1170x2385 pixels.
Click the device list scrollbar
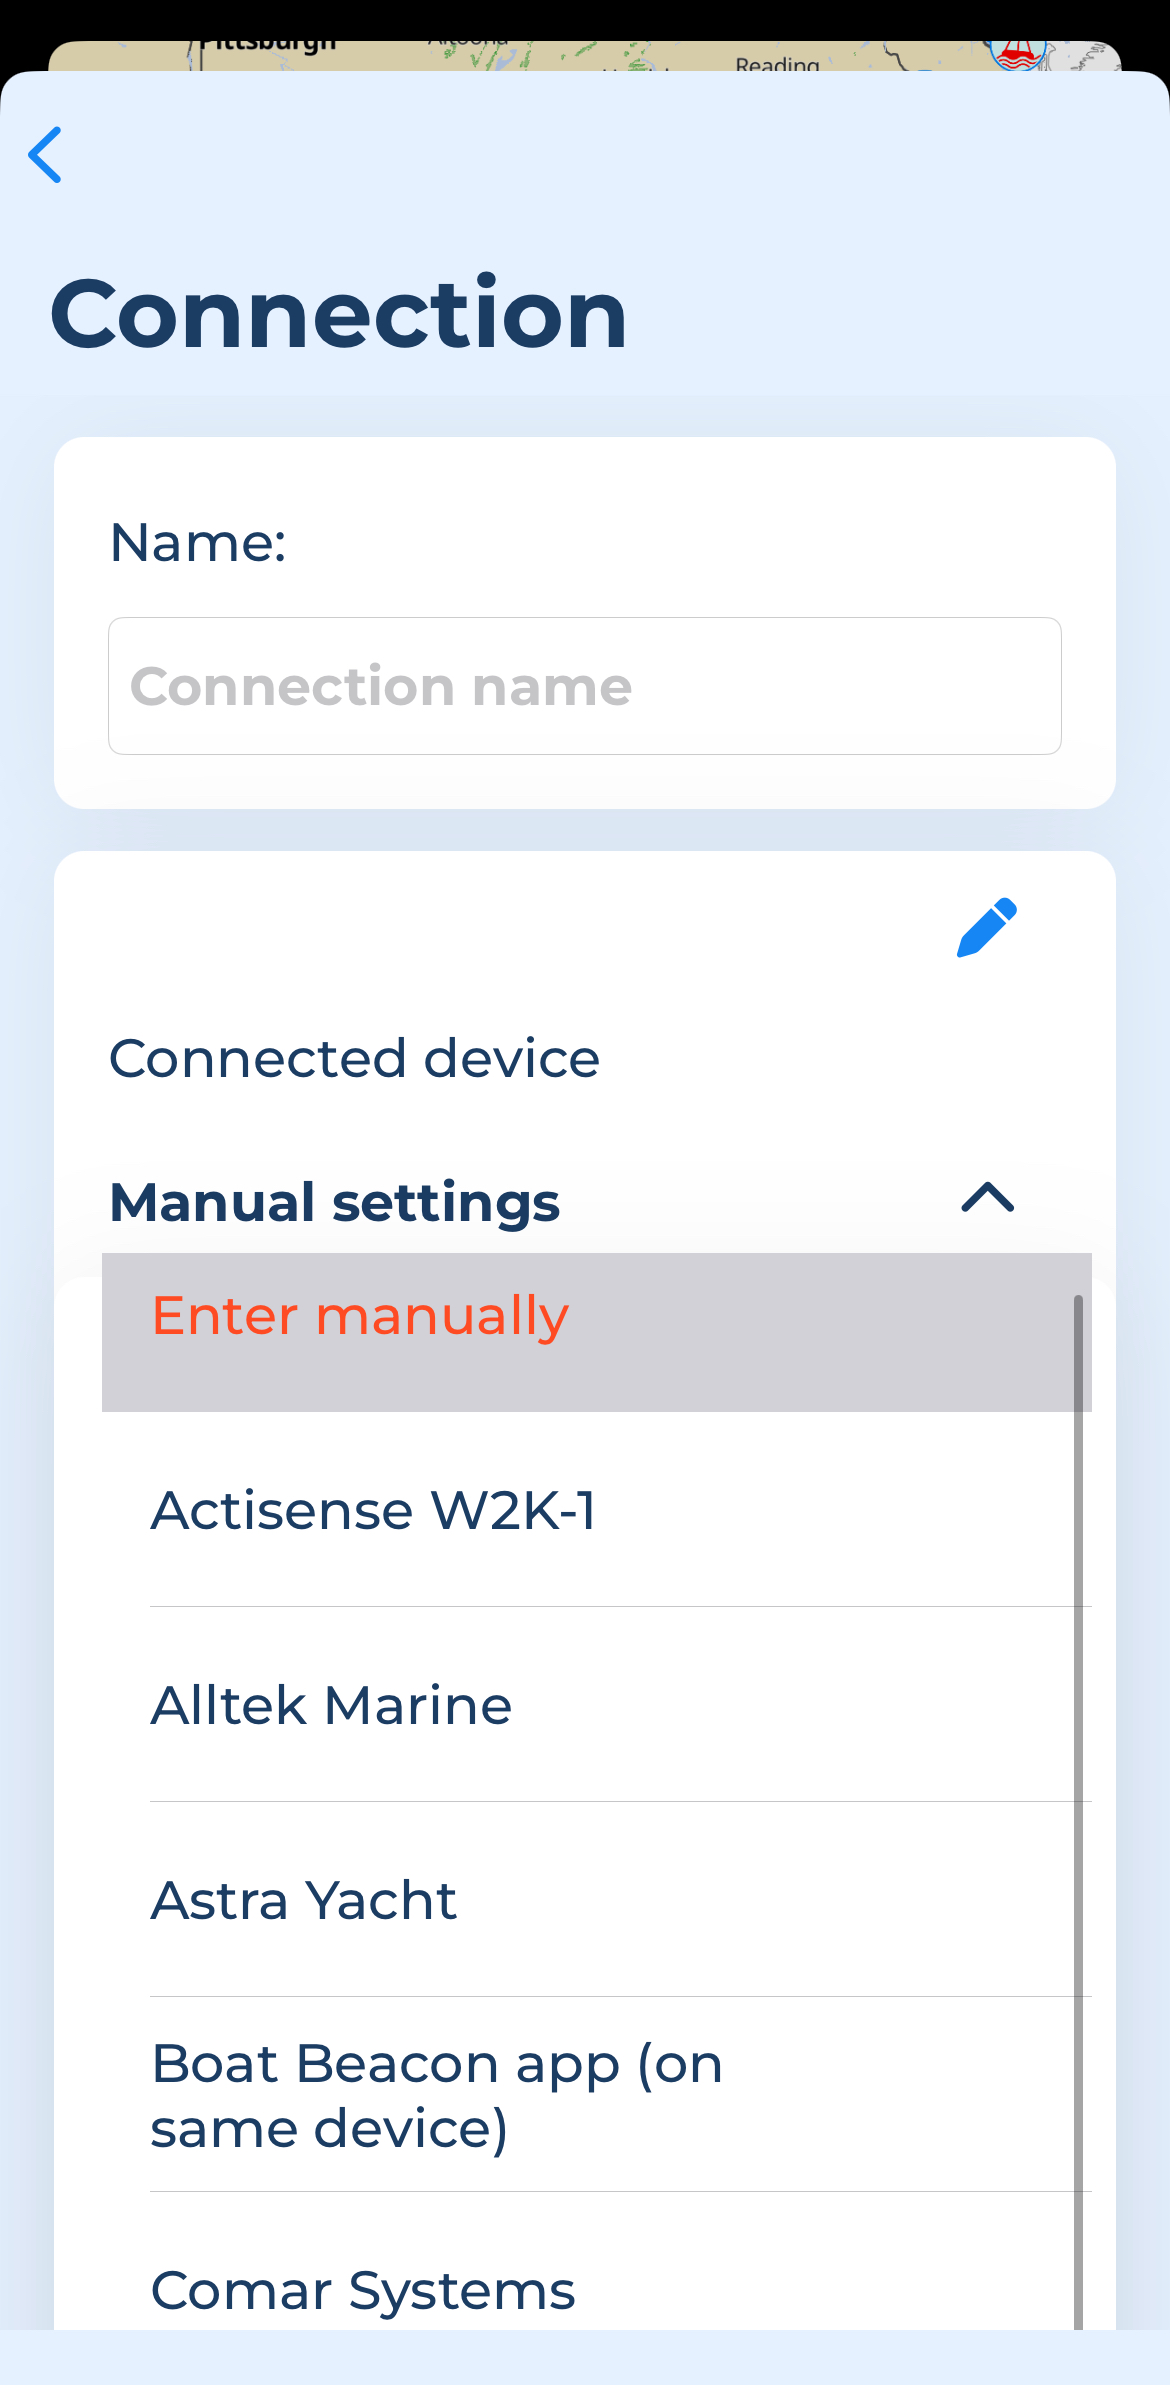[x=1078, y=1811]
